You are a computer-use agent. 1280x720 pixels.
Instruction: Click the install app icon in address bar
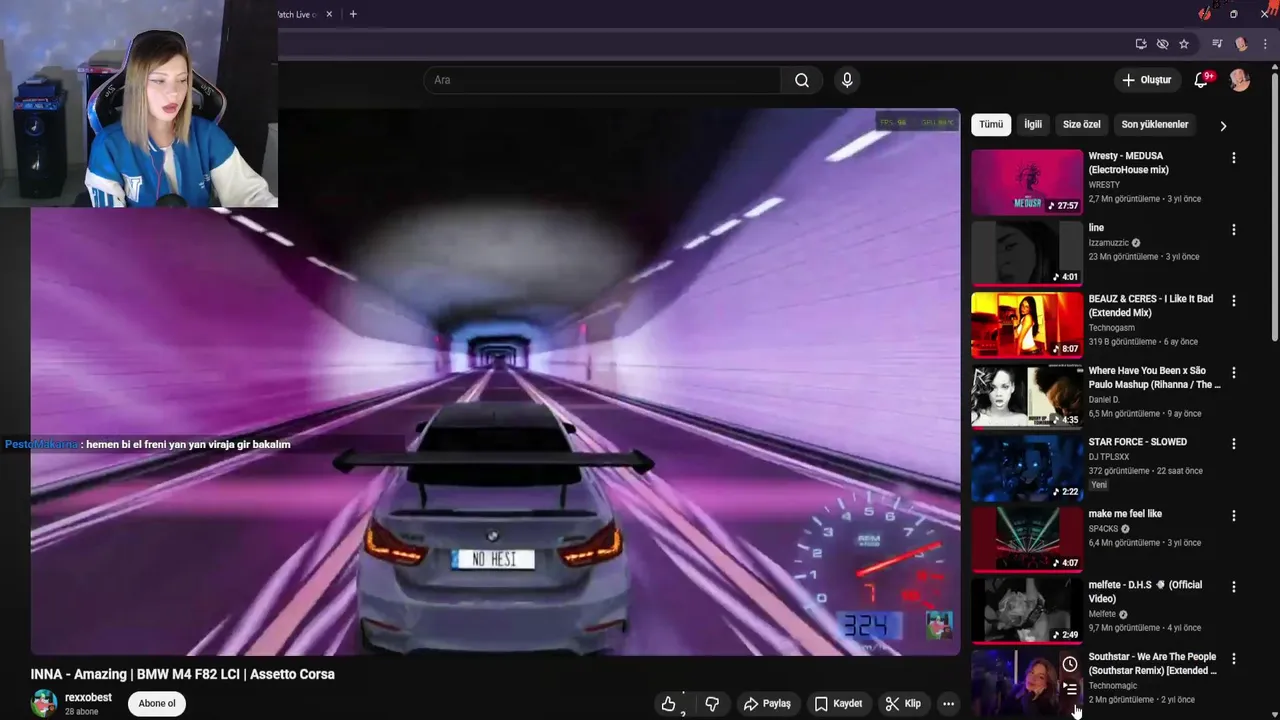1141,44
